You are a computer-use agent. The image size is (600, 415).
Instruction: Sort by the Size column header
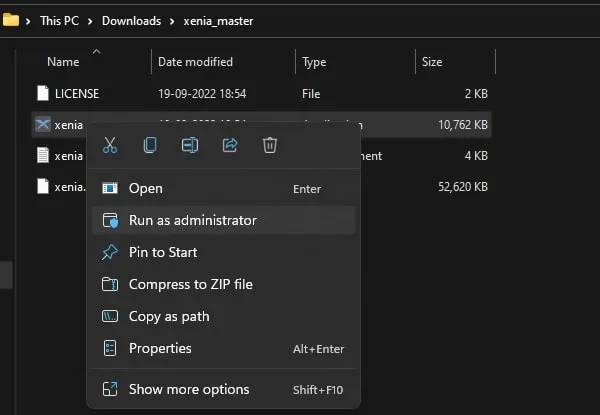(x=432, y=62)
